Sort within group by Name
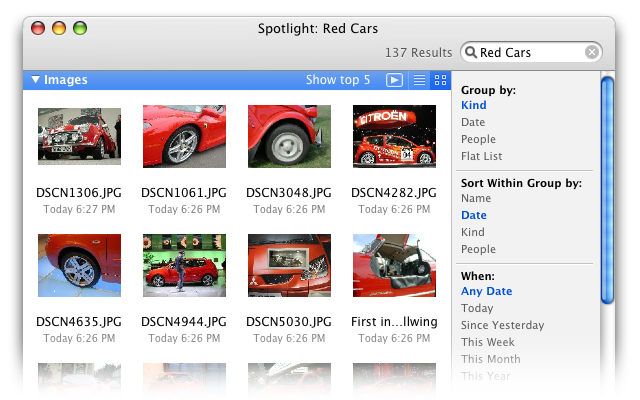The height and width of the screenshot is (400, 640). [x=476, y=199]
